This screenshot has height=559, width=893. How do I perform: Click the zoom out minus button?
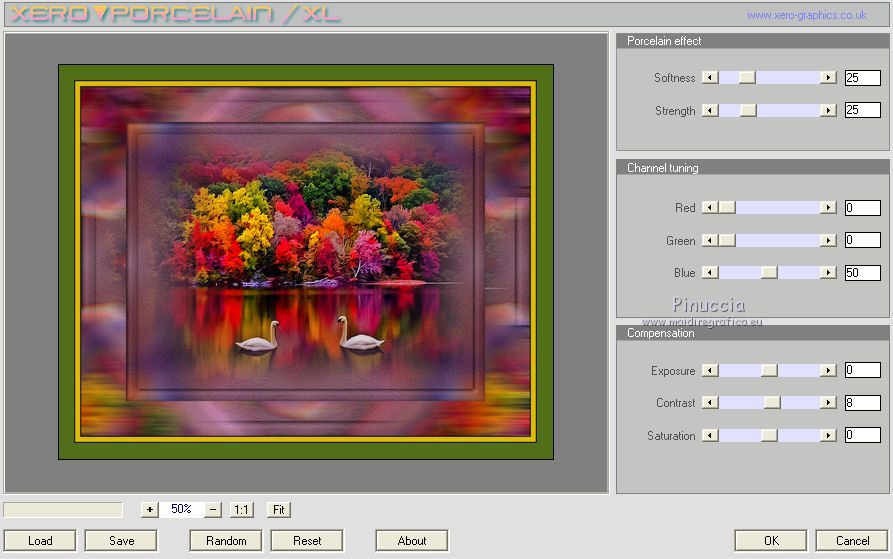tap(213, 509)
